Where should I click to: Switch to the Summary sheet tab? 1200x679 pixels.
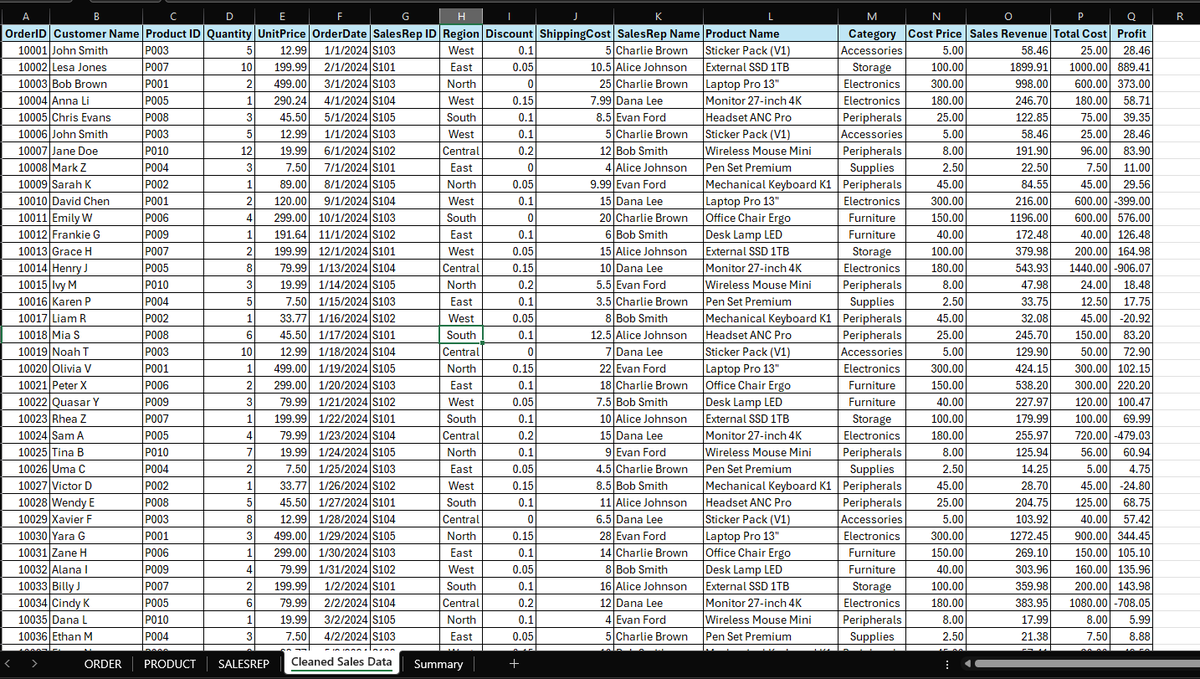pyautogui.click(x=438, y=664)
